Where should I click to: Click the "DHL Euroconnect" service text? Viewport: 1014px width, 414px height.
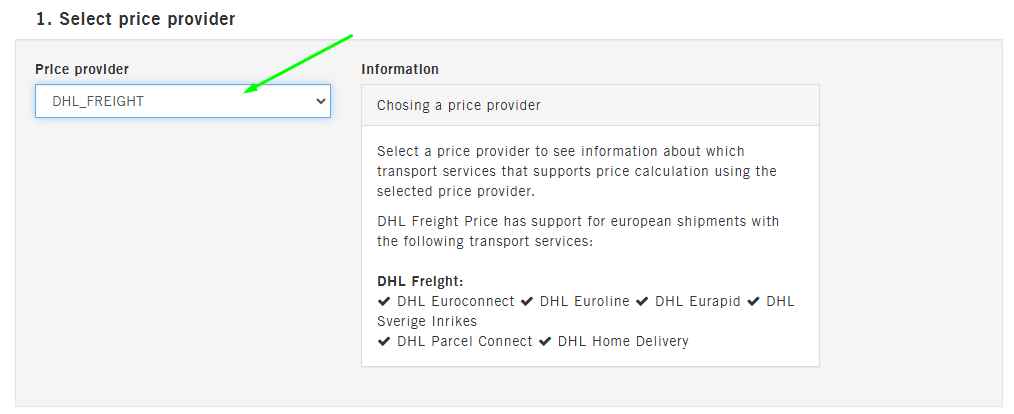tap(455, 301)
